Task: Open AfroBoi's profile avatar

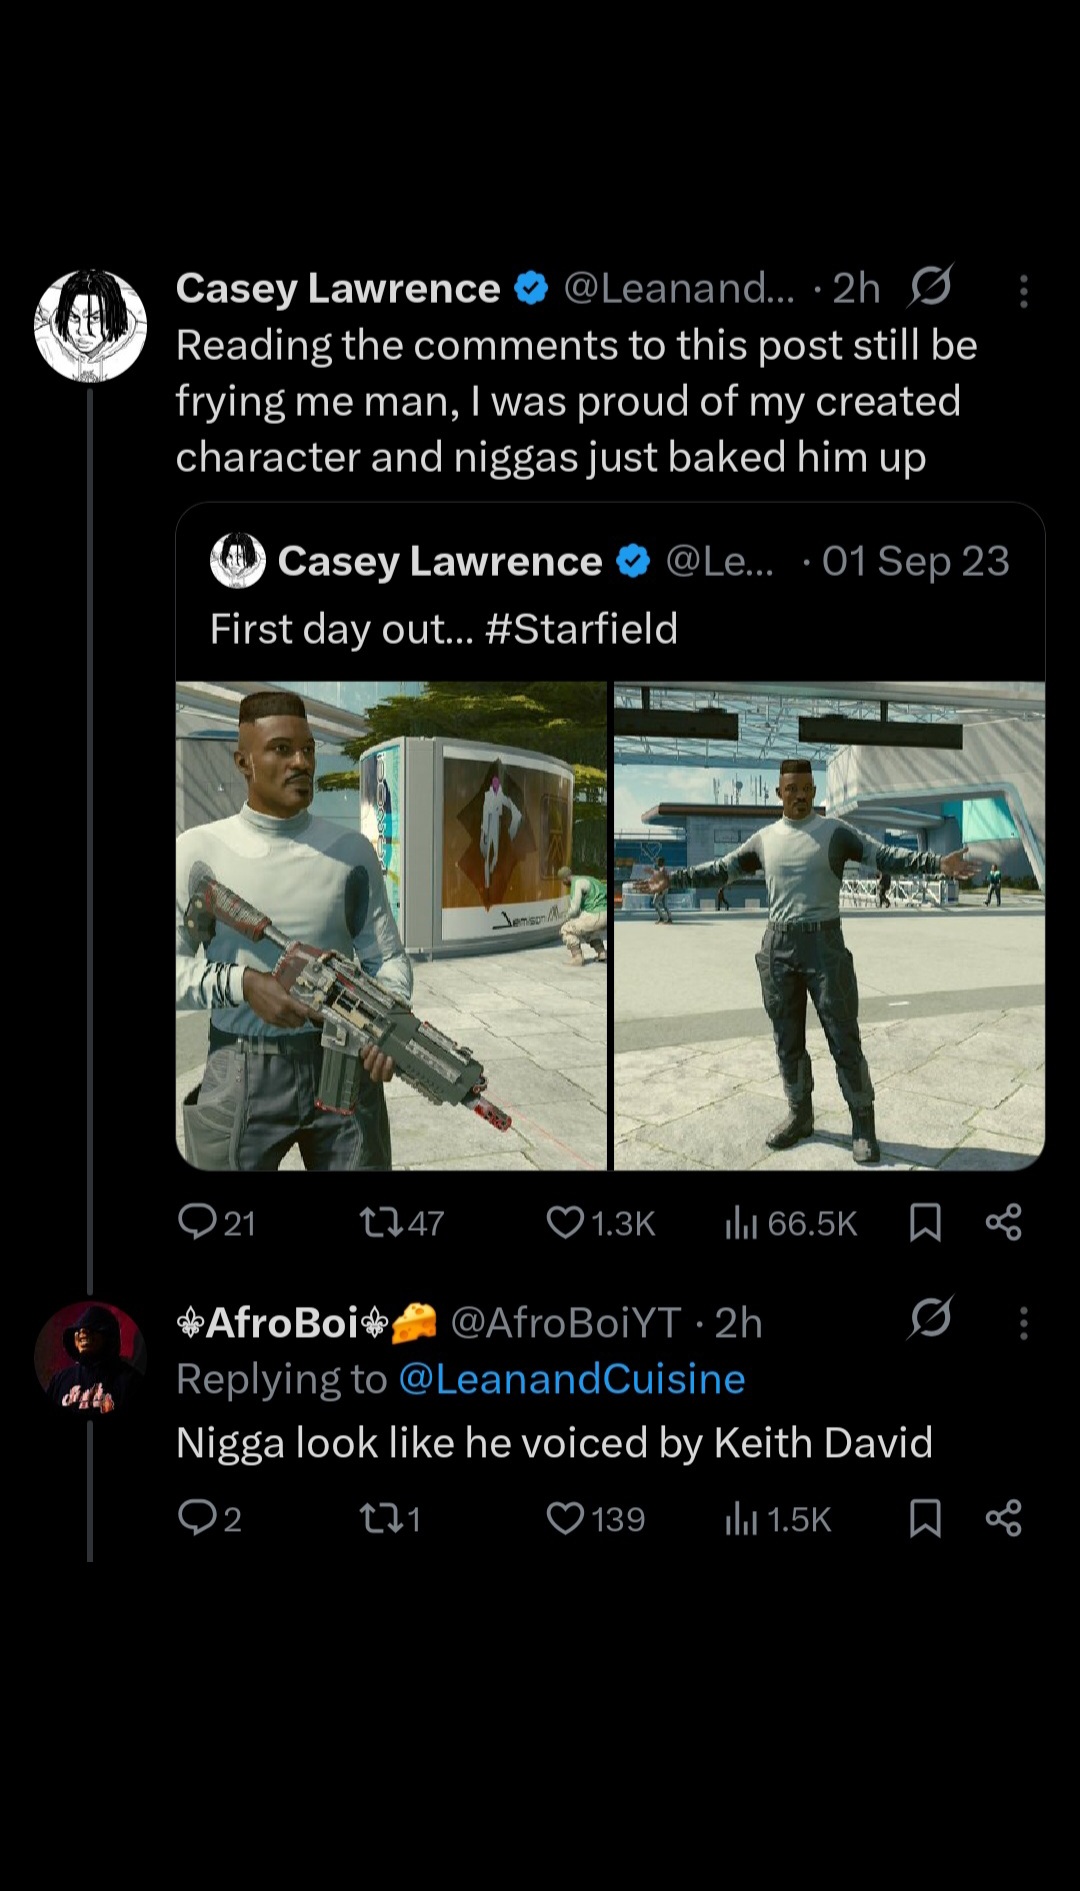Action: coord(91,1358)
